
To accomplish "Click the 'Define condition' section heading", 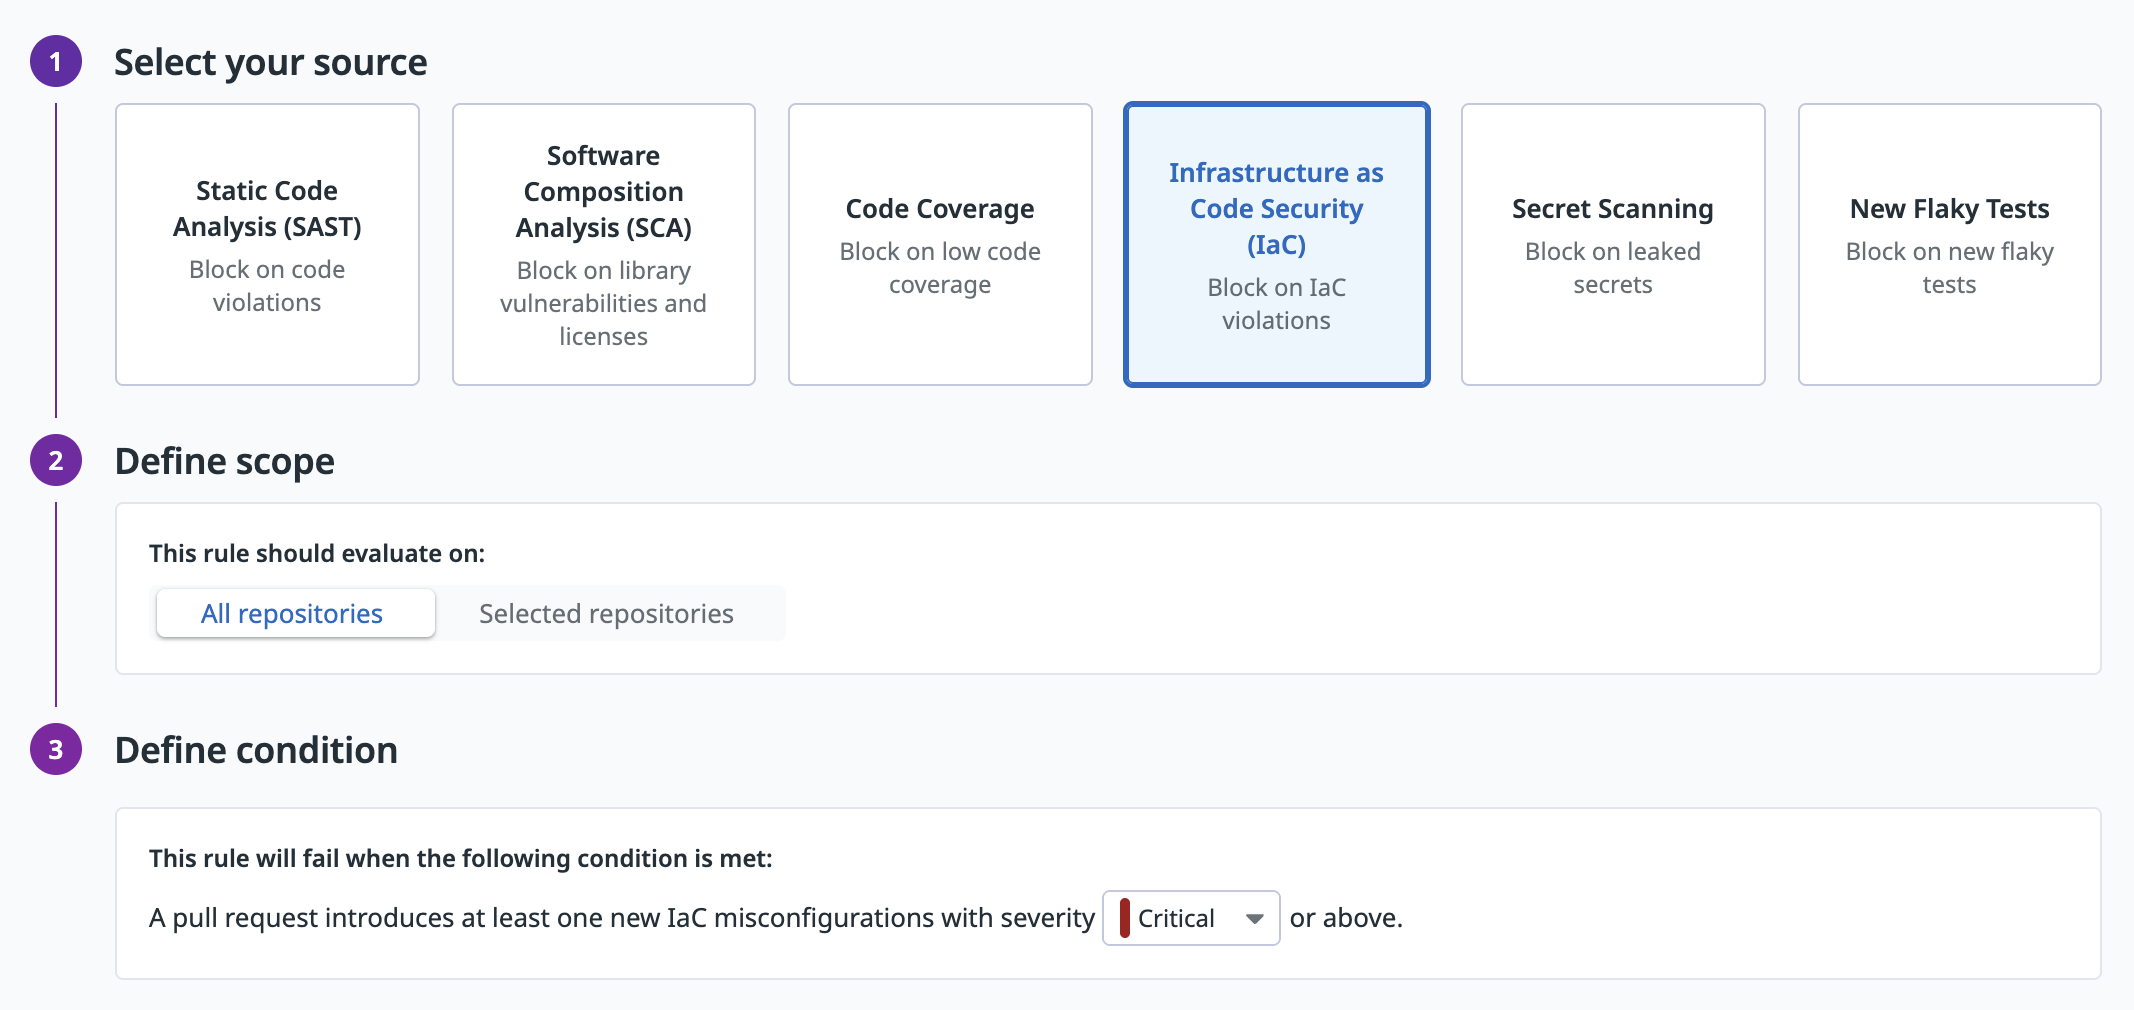I will pos(256,750).
